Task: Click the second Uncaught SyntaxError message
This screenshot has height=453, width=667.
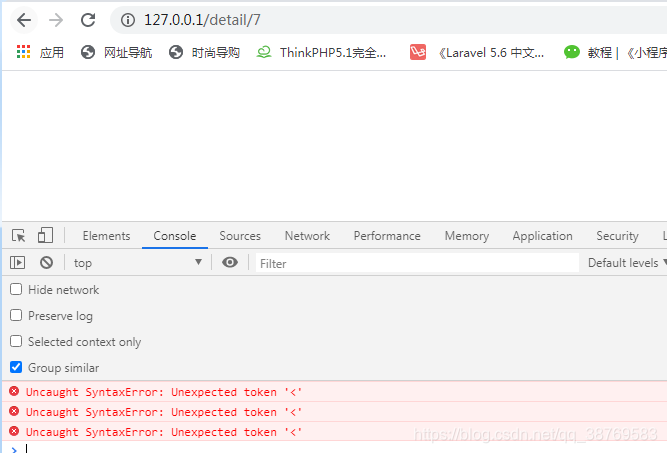Action: (163, 412)
